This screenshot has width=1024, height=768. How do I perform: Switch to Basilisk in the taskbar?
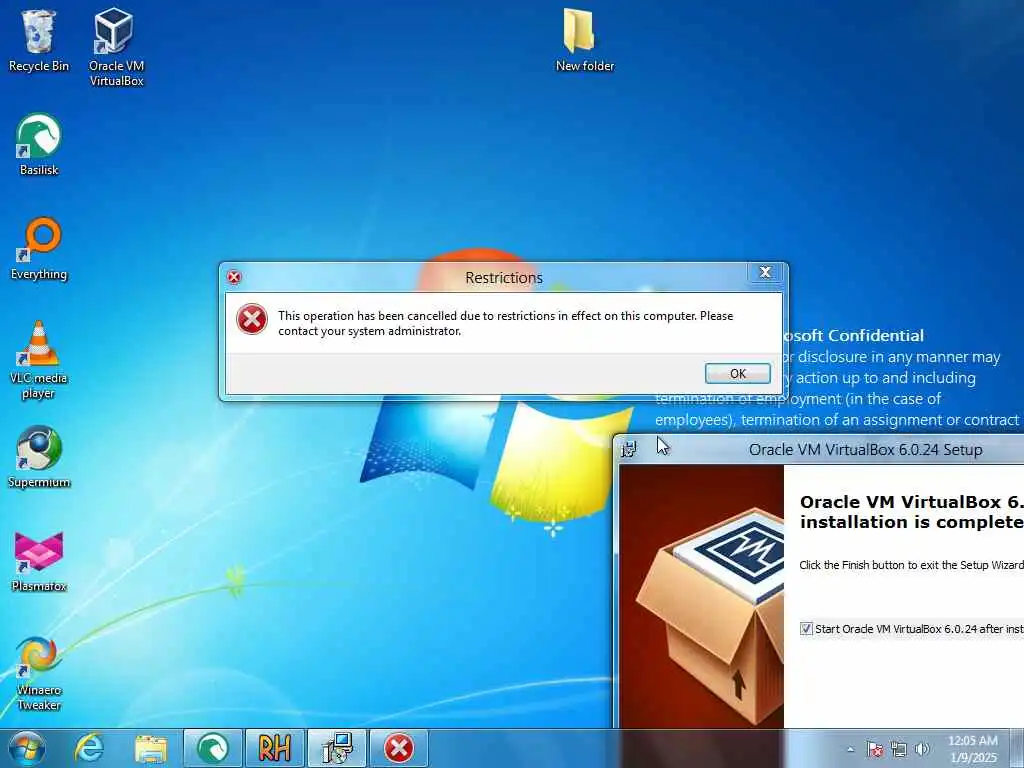[213, 748]
